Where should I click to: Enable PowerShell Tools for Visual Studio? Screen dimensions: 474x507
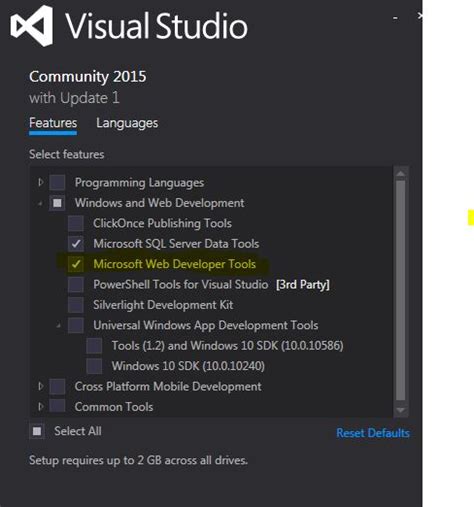point(76,285)
